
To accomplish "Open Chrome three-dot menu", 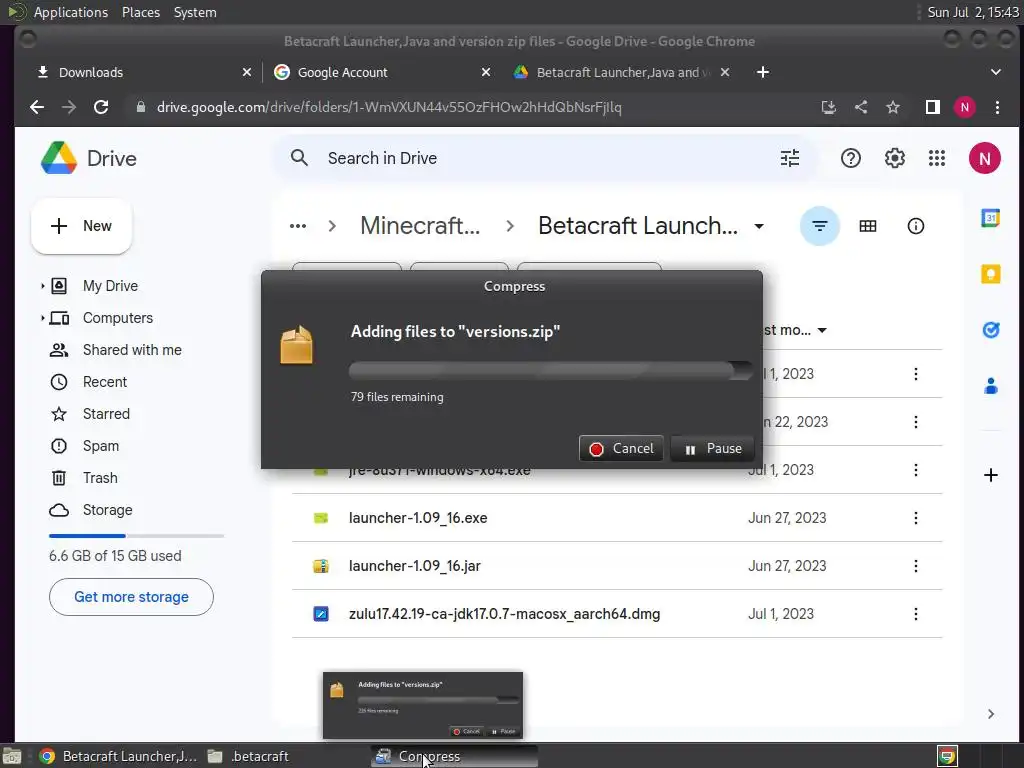I will (997, 107).
